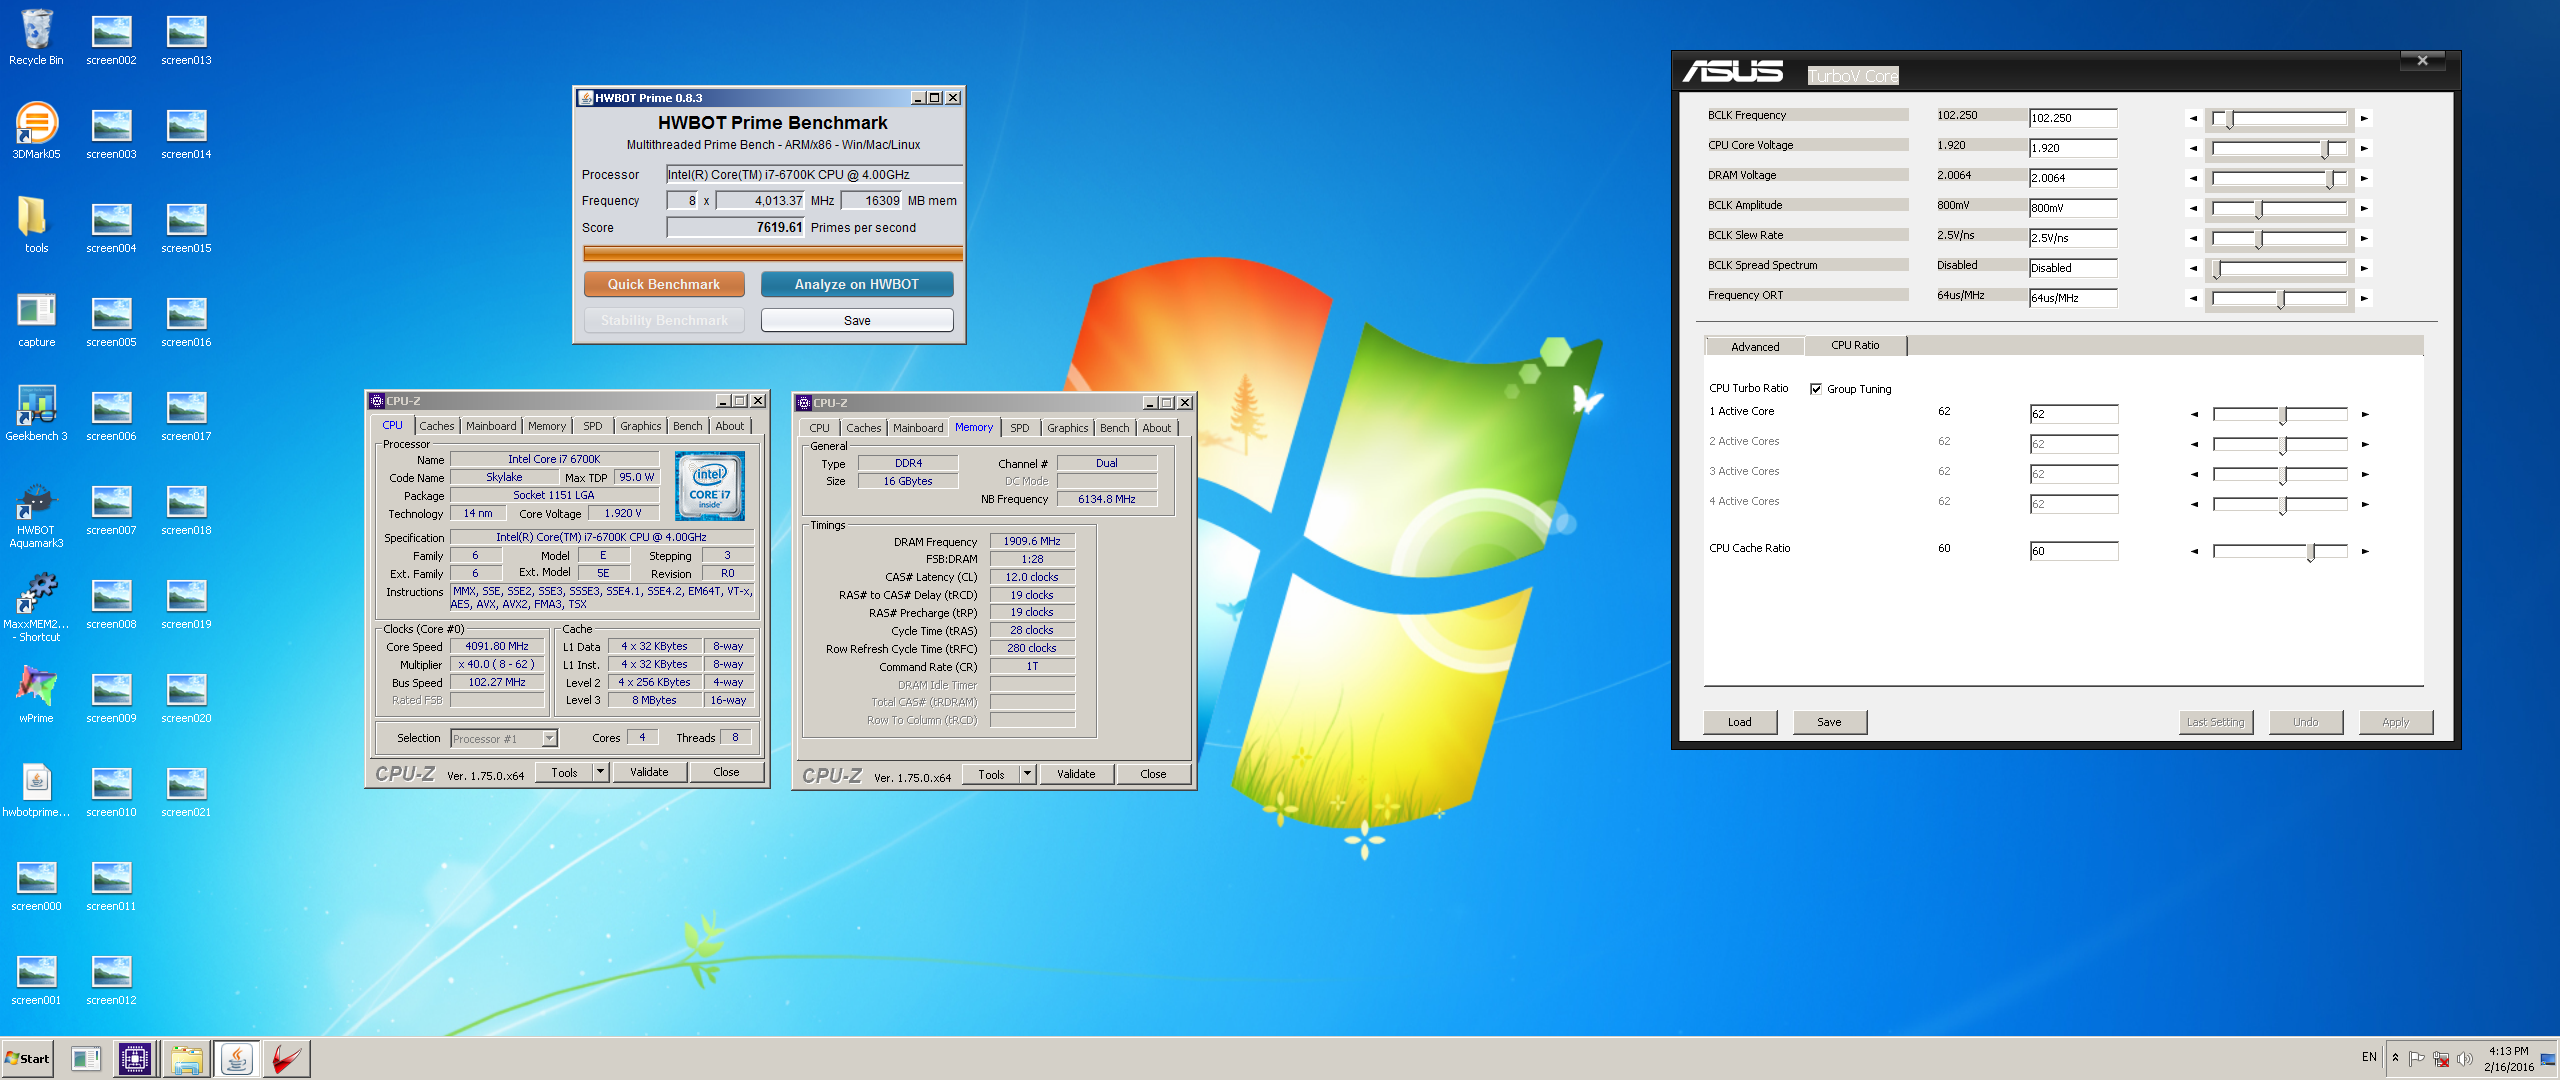The image size is (2560, 1080).
Task: Click Apply button in TurboV Core
Action: click(2396, 722)
